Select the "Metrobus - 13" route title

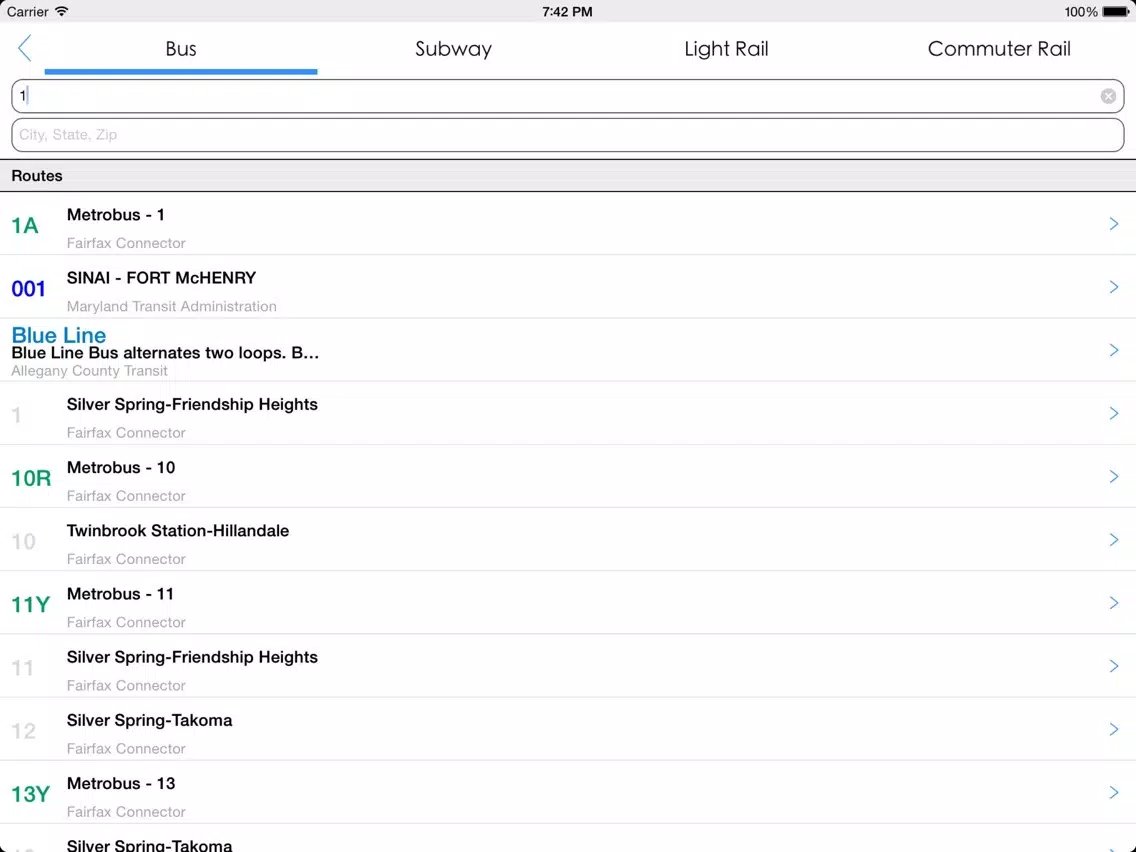(x=121, y=783)
